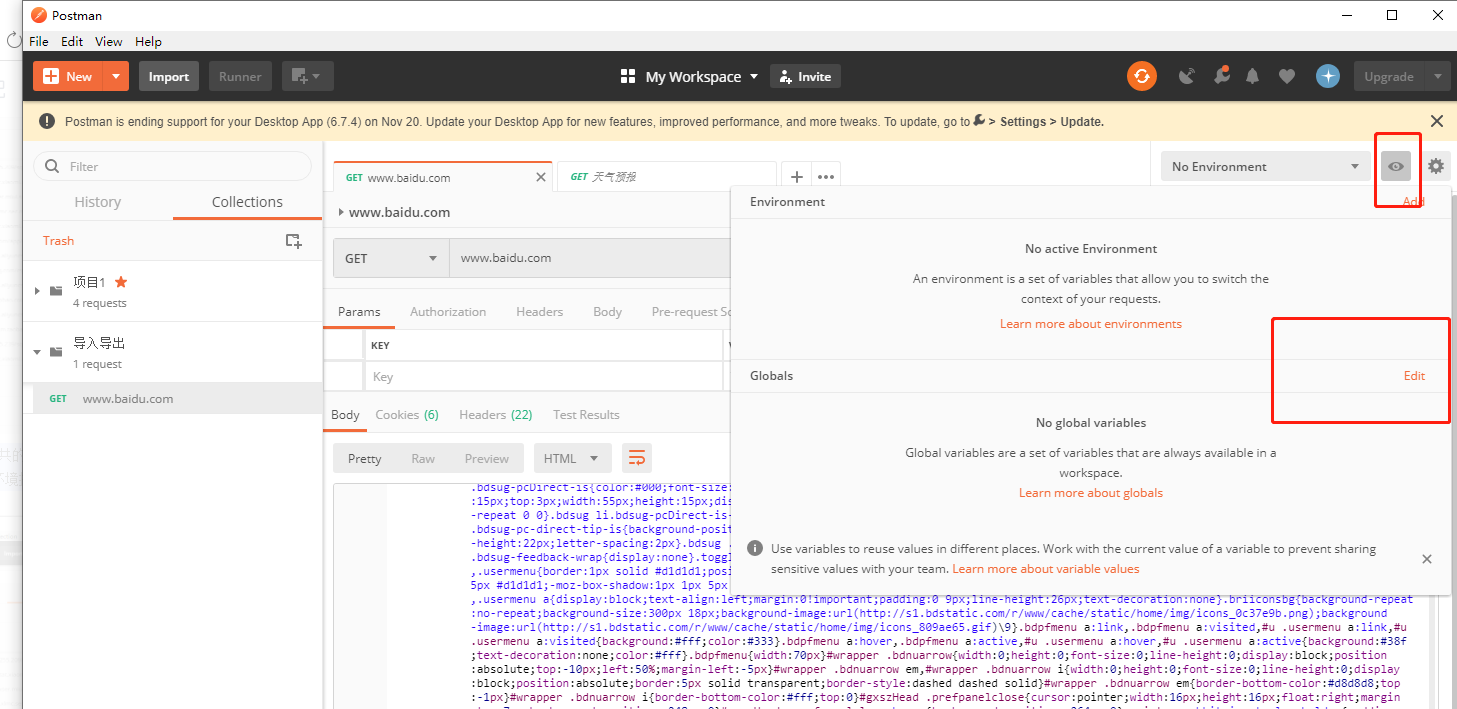
Task: Open the notifications bell icon
Action: coord(1253,77)
